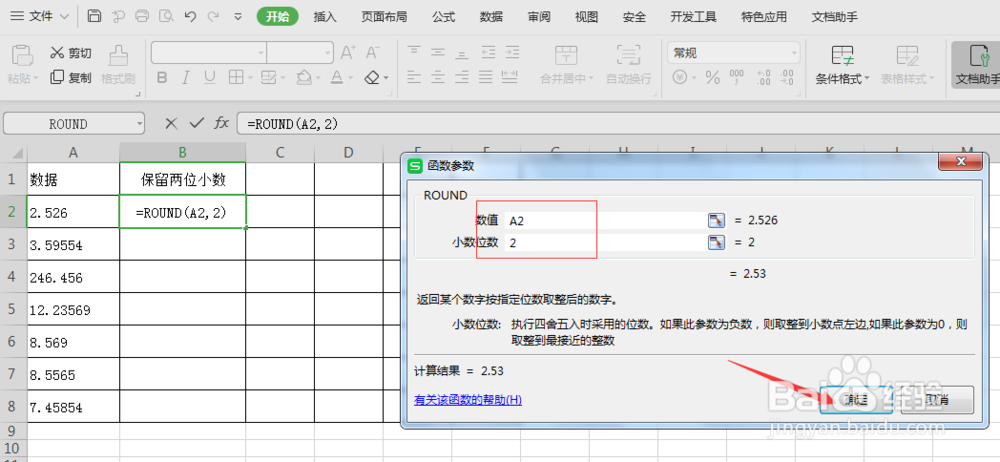1000x462 pixels.
Task: Open the ROUND name box dropdown
Action: pyautogui.click(x=139, y=124)
